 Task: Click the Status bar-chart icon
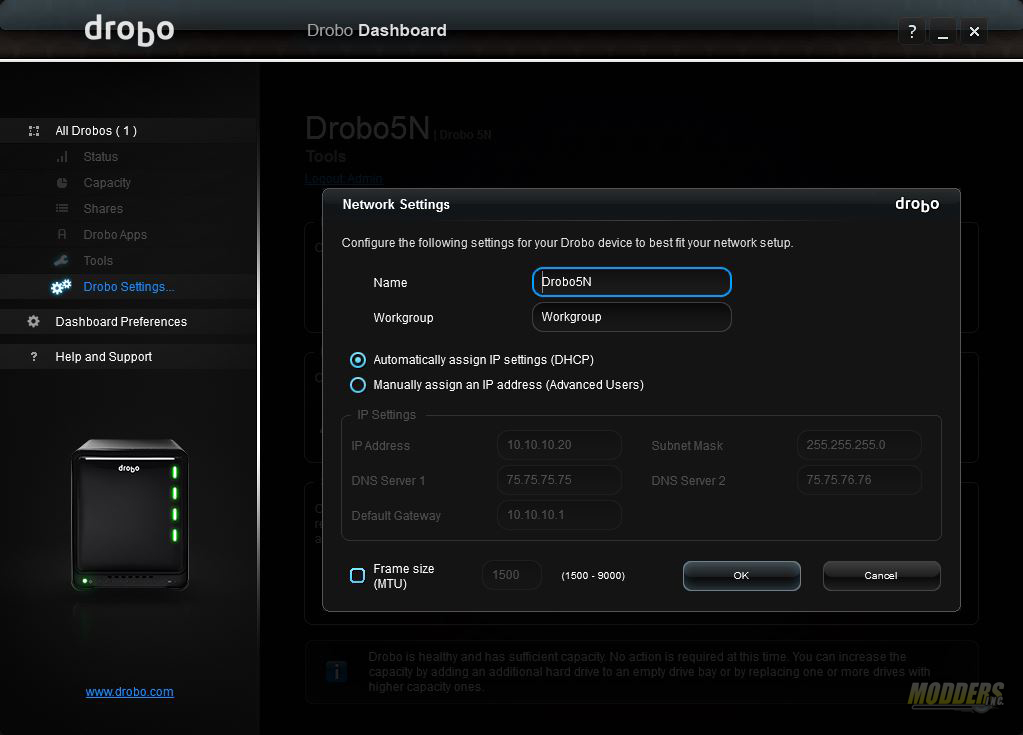click(x=62, y=157)
